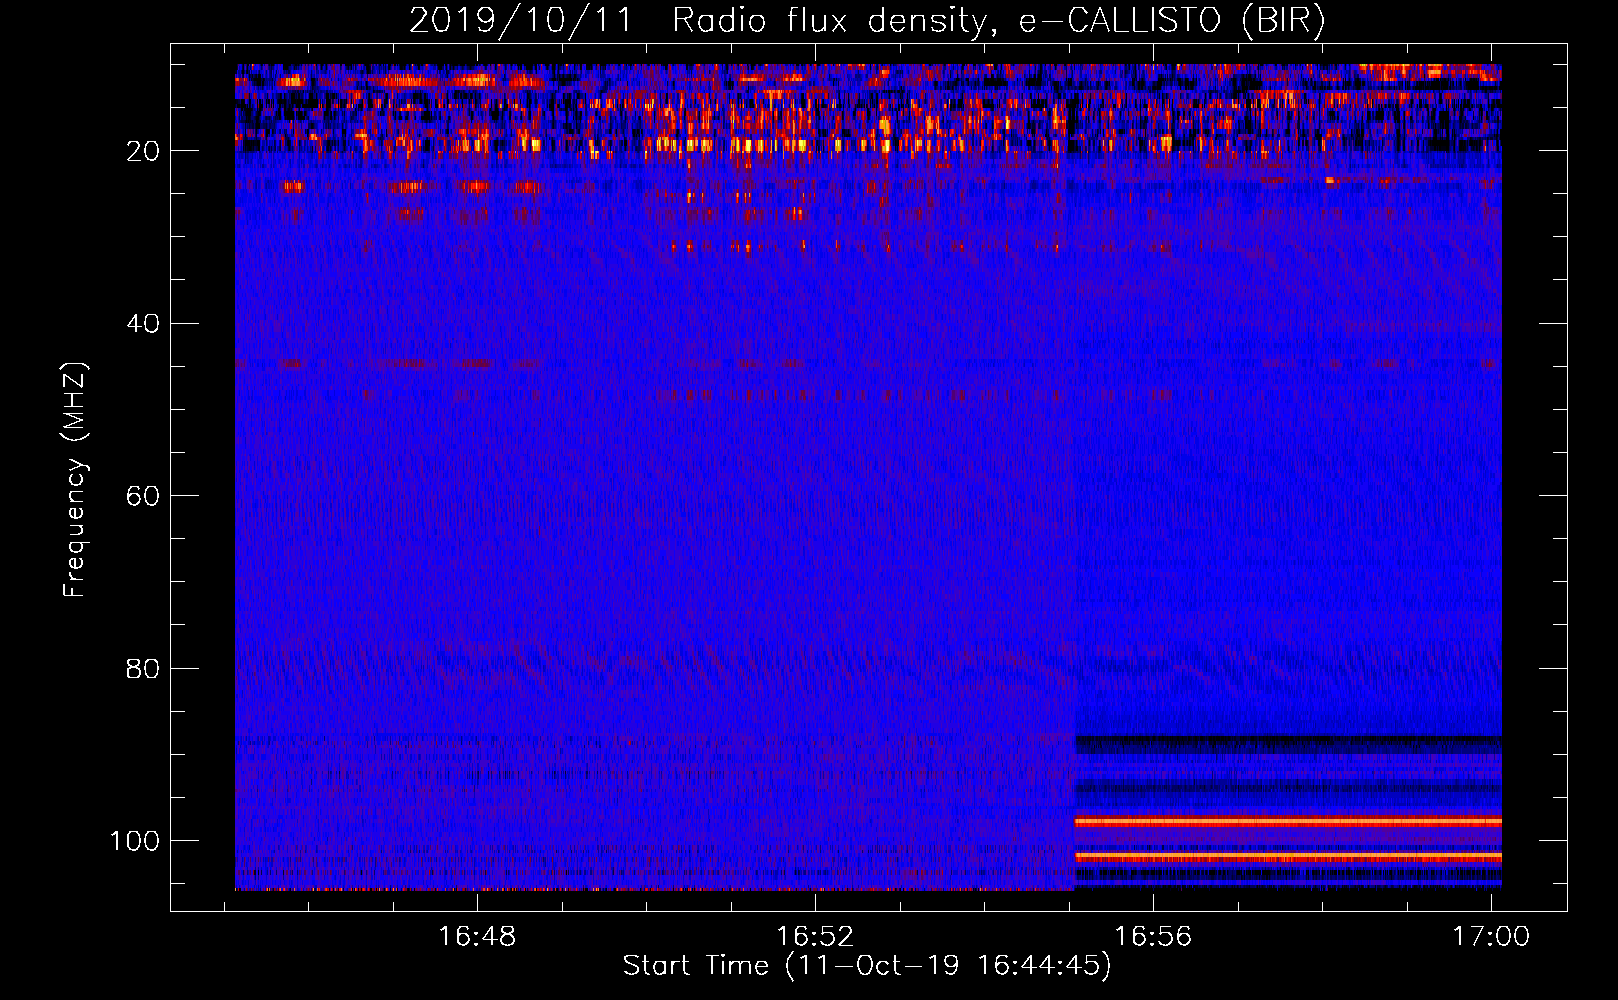Click the 100 frequency tick label
1618x1000 pixels.
[135, 841]
